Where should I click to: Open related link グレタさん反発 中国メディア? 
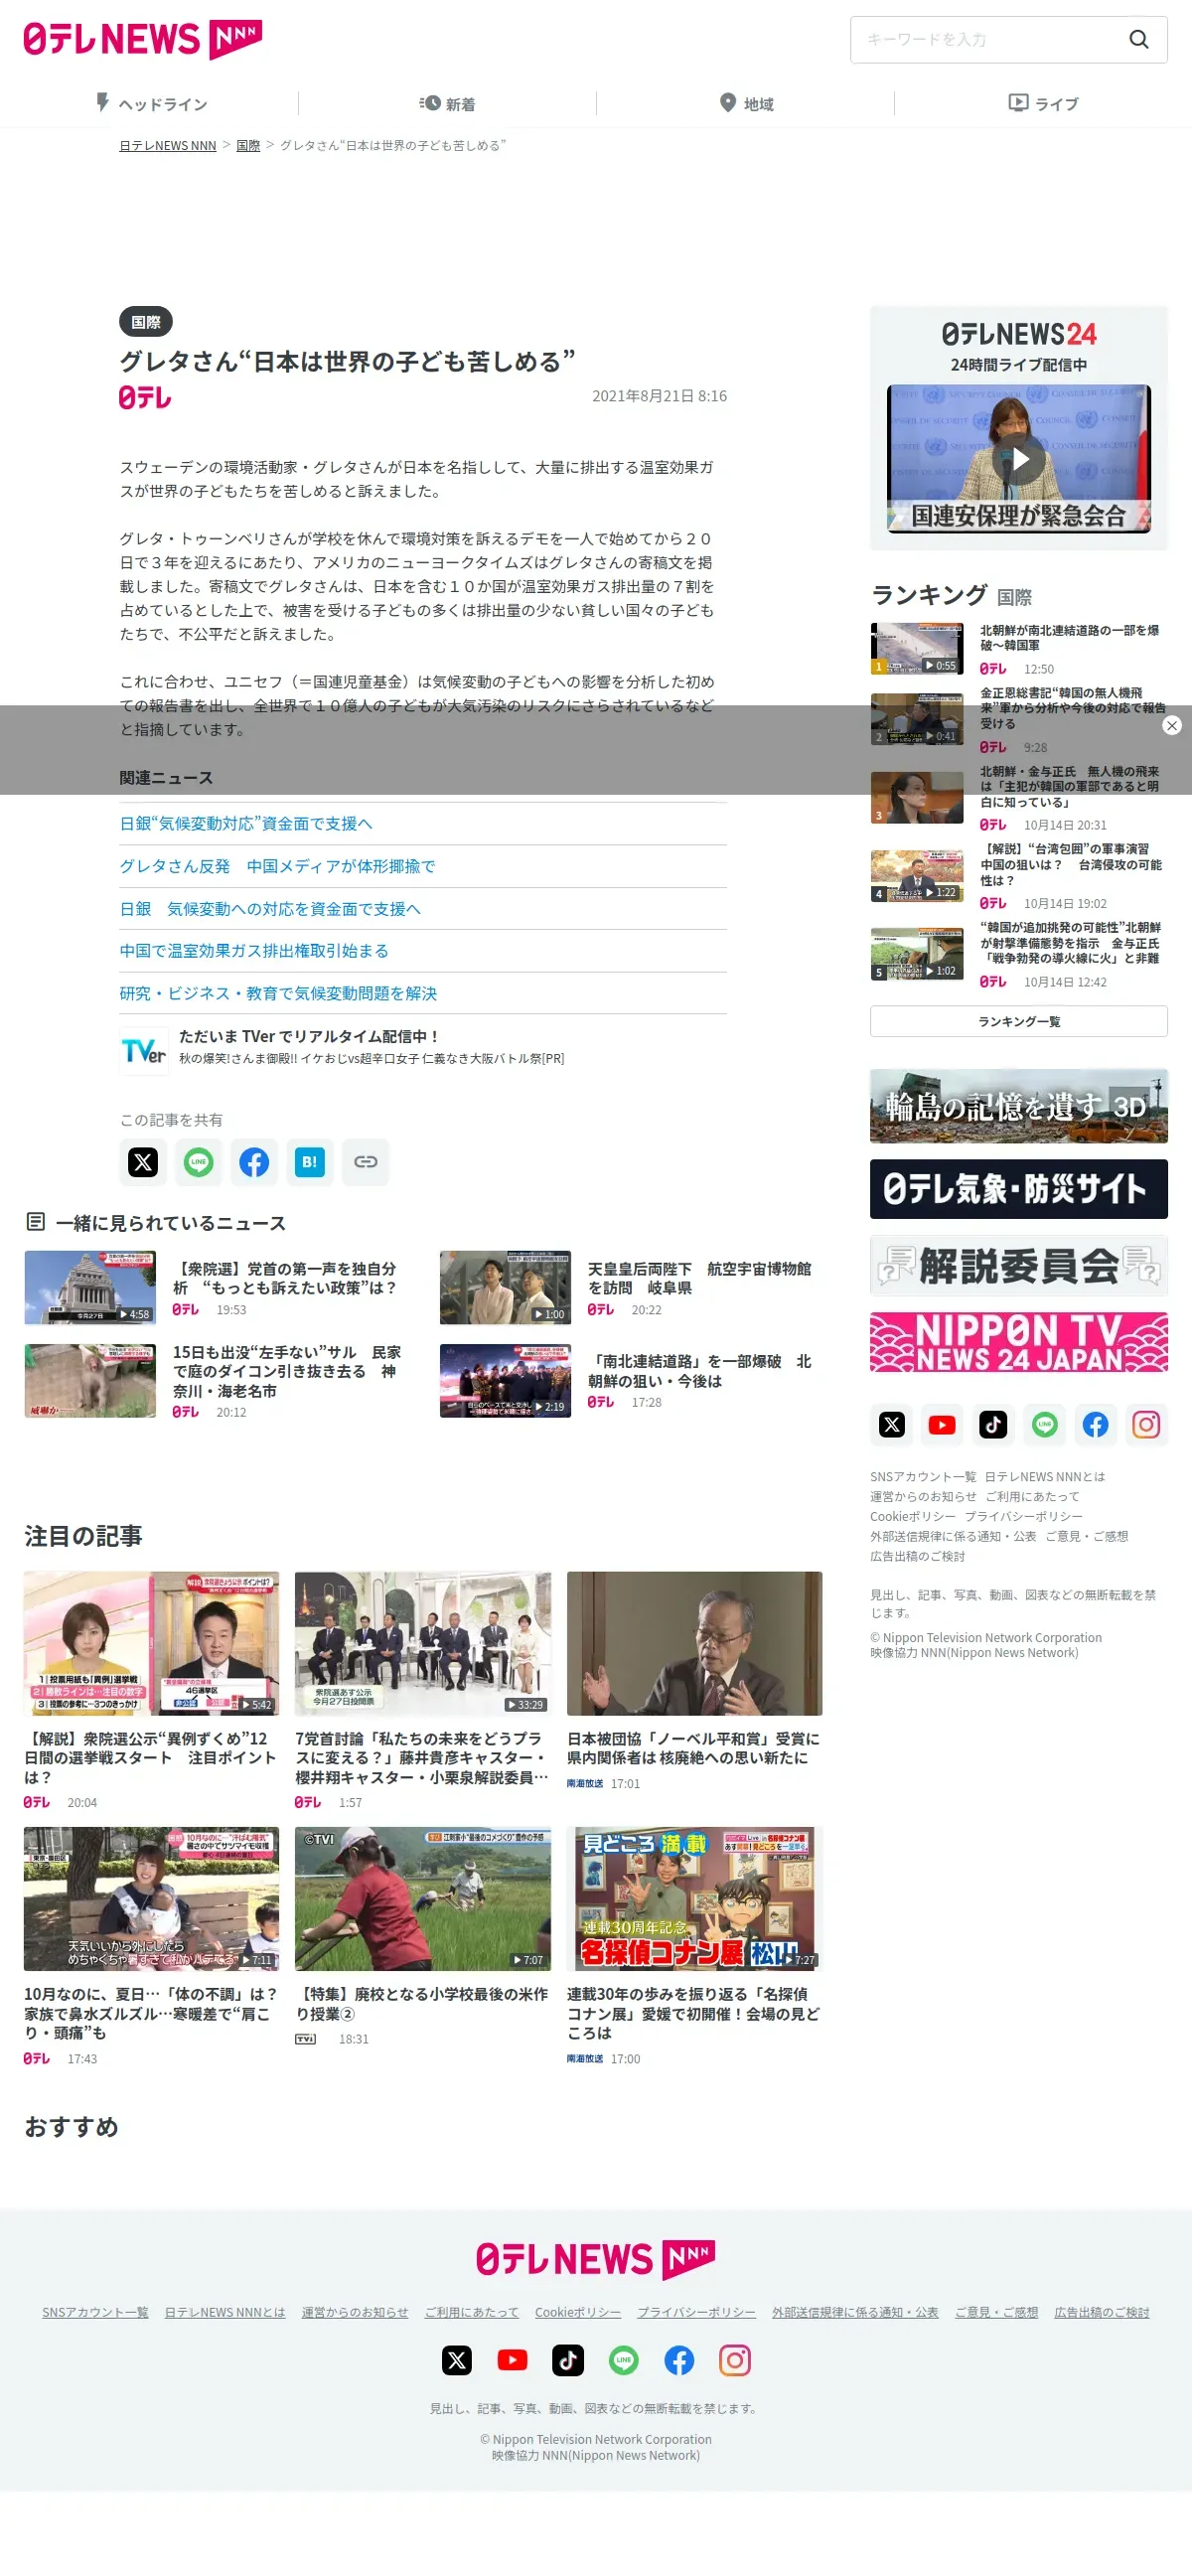tap(277, 866)
